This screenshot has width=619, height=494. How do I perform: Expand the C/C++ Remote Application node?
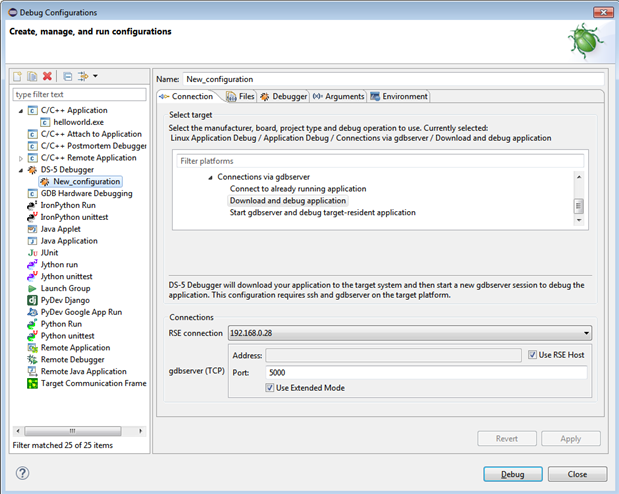click(x=21, y=158)
